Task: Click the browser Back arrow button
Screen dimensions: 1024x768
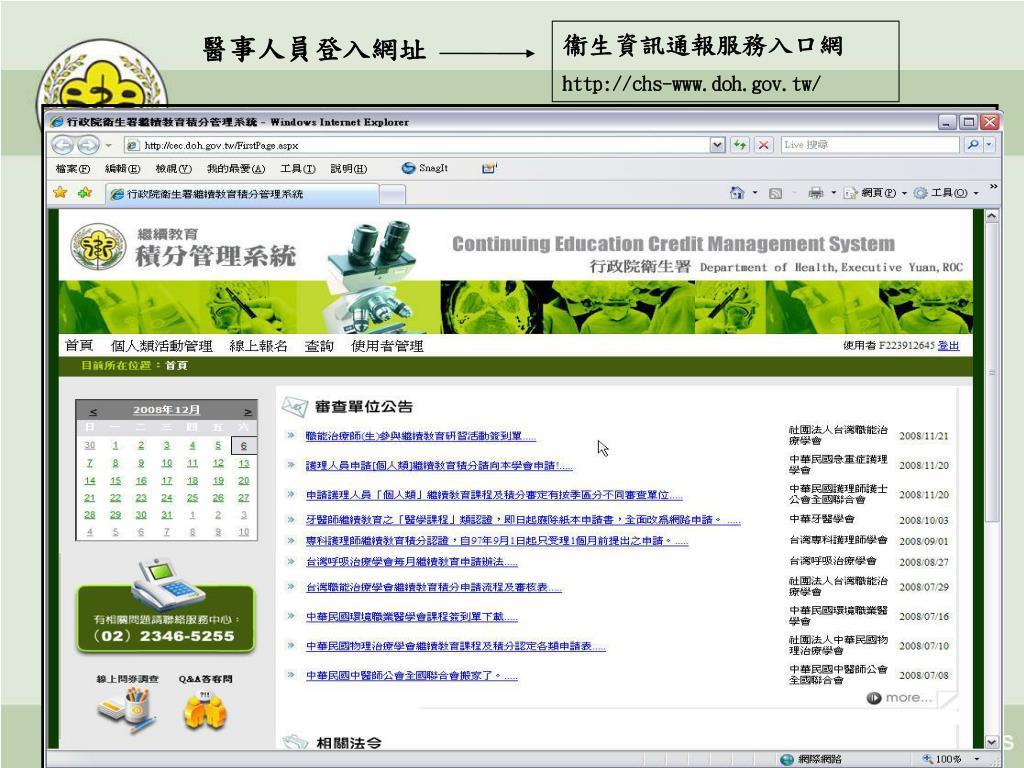Action: (63, 145)
